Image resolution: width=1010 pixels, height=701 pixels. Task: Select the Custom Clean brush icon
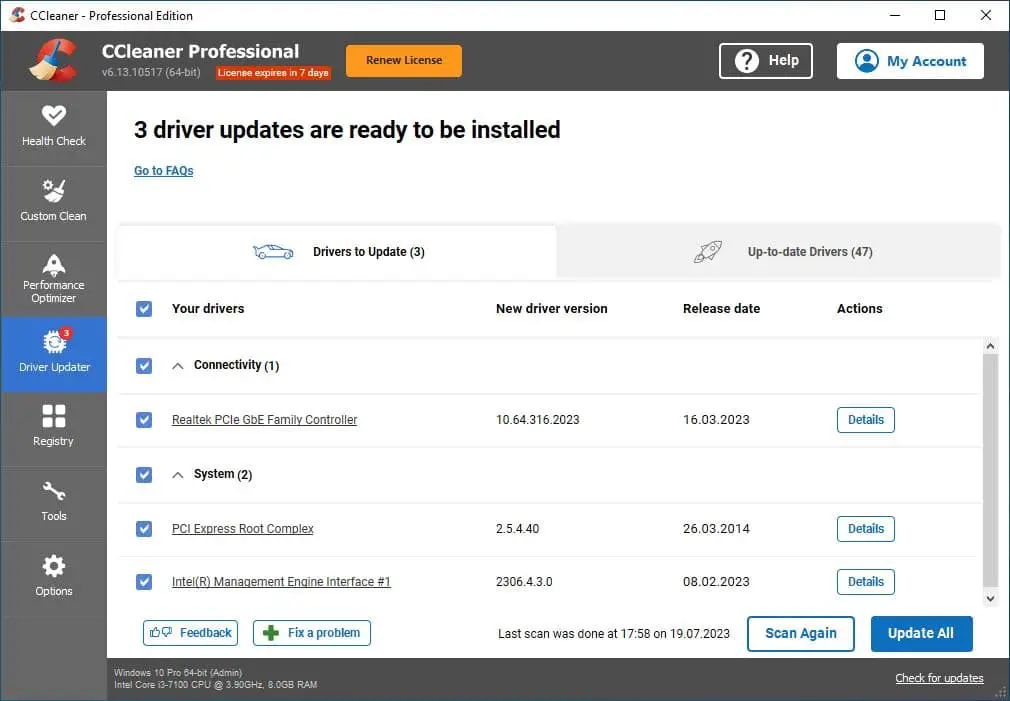point(54,191)
